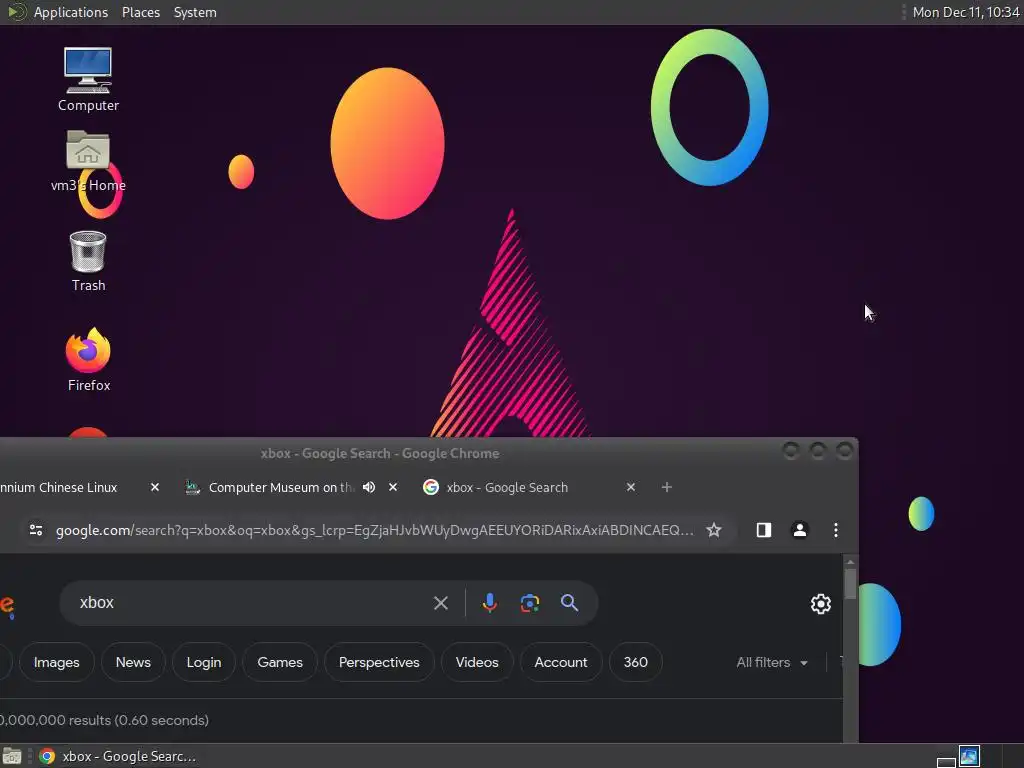
Task: Select Chrome window in the taskbar
Action: [x=118, y=756]
